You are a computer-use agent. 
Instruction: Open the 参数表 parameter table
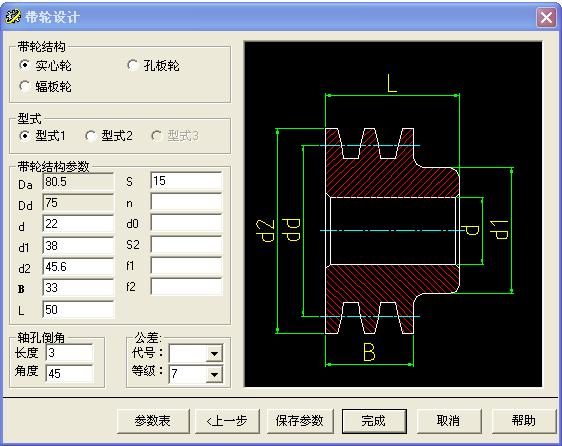tap(153, 421)
